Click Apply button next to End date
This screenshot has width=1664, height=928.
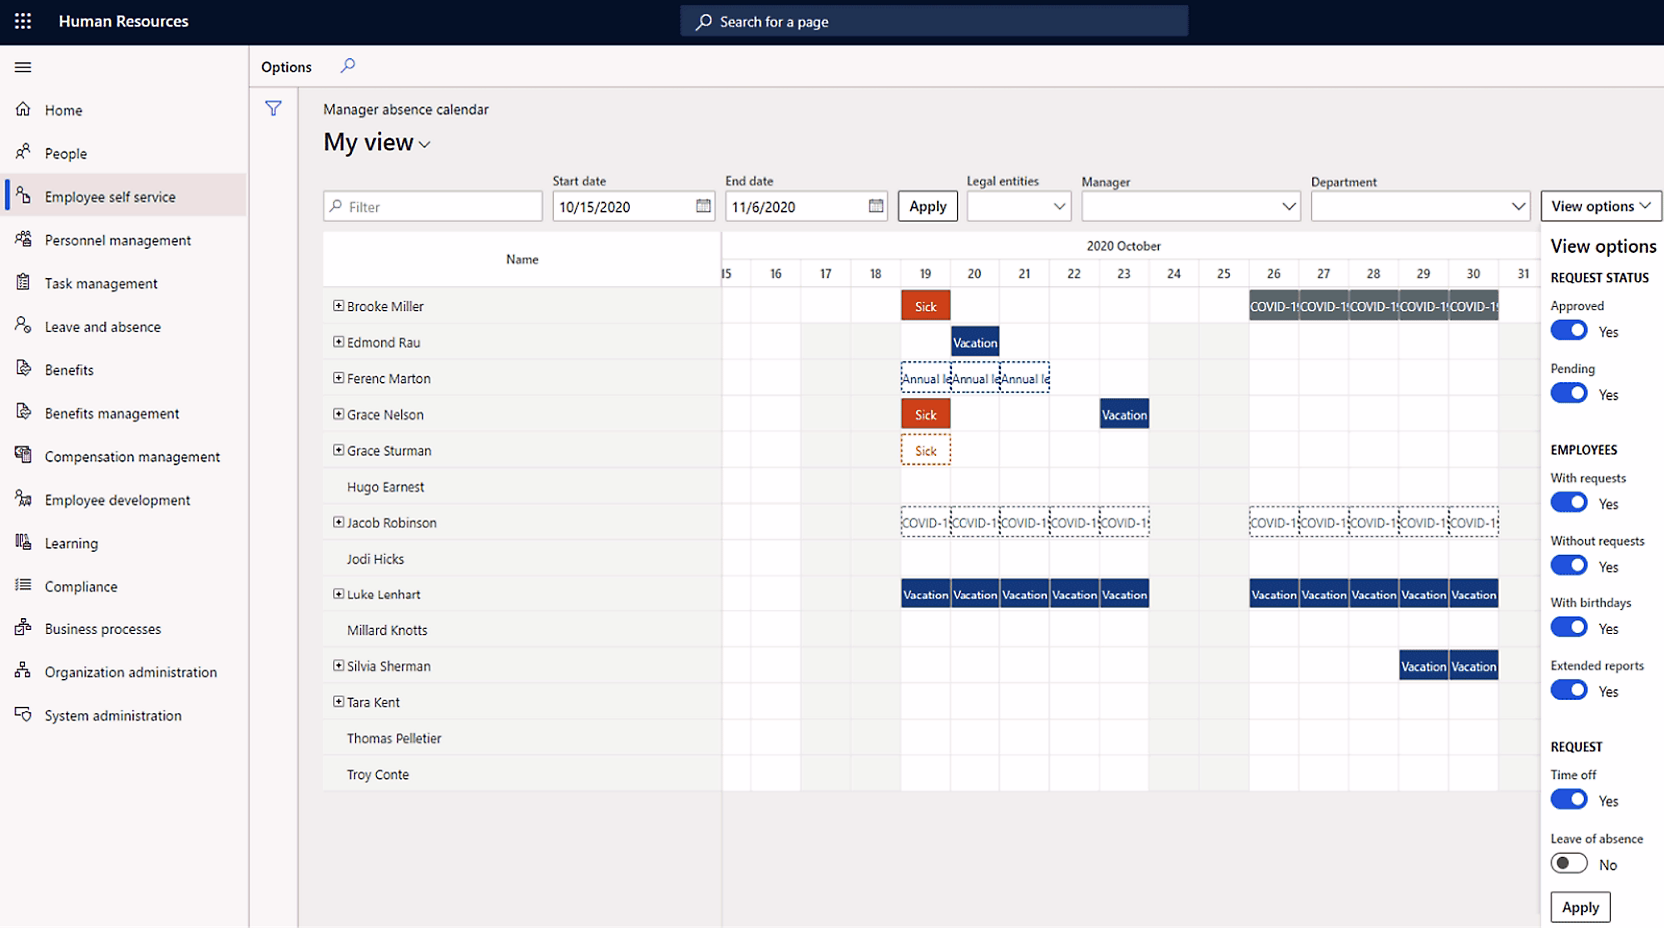[x=927, y=206]
